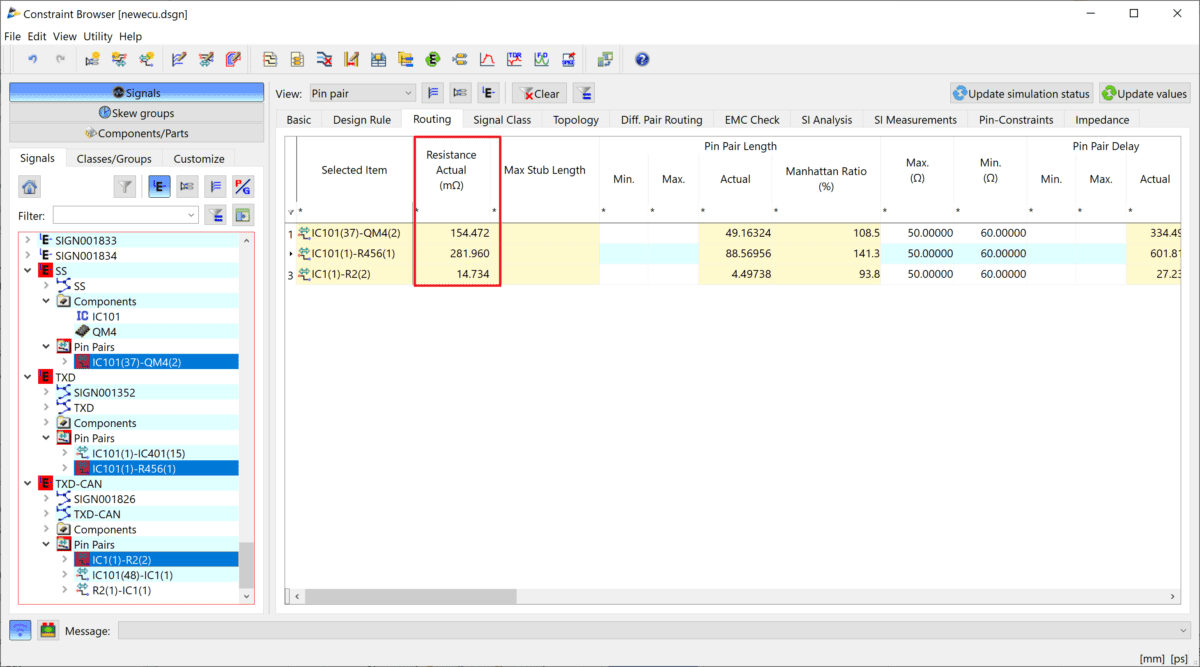Click the TDR waveform icon in the toolbar
This screenshot has width=1200, height=667.
pyautogui.click(x=514, y=60)
